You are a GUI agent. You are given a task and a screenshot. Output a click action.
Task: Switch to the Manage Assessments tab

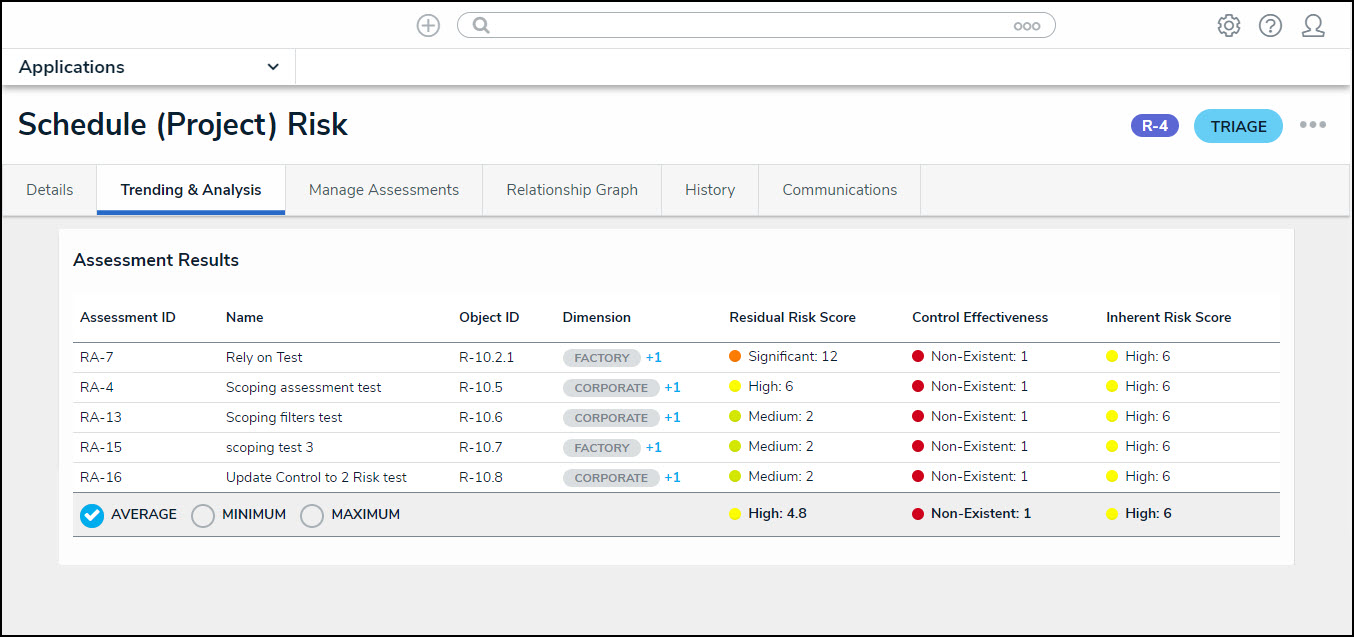383,190
